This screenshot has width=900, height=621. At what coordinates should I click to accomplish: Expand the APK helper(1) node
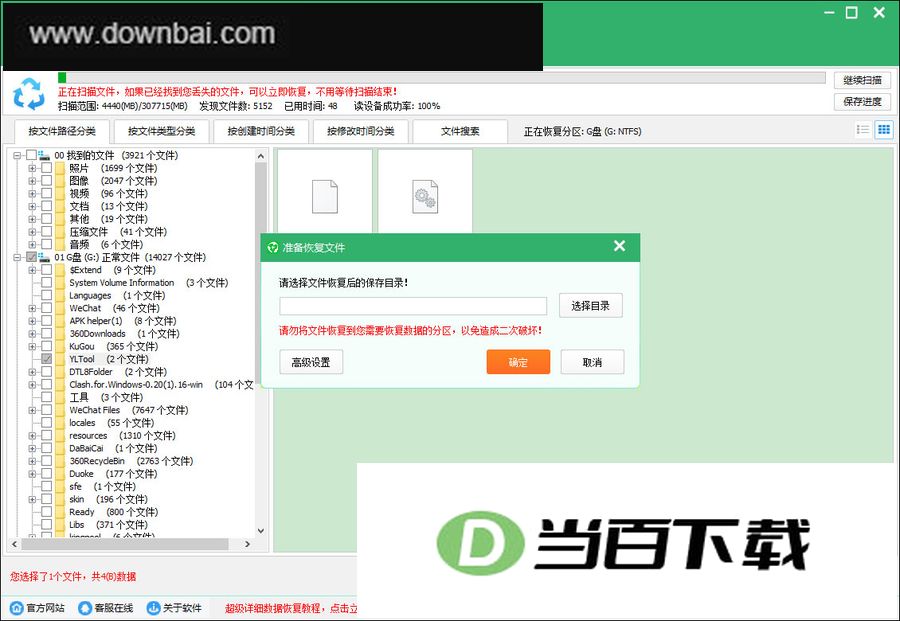pos(32,321)
